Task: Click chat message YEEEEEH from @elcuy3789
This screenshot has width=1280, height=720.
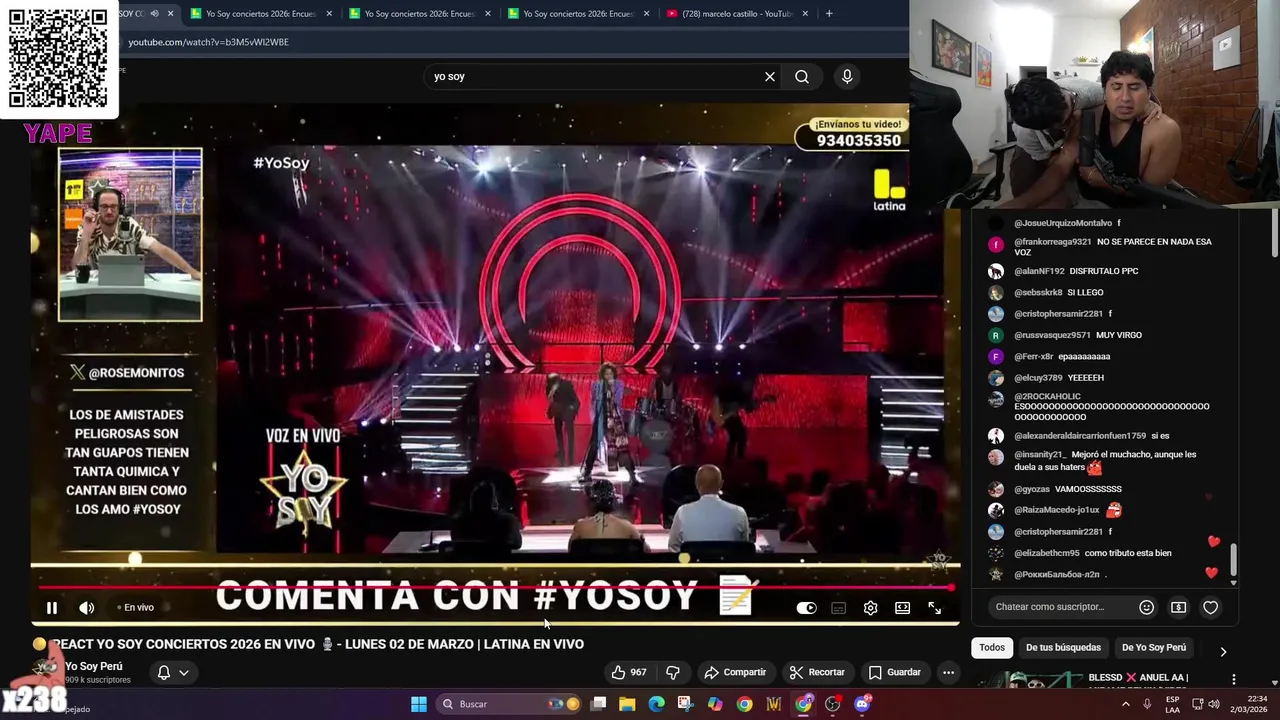Action: point(1086,378)
